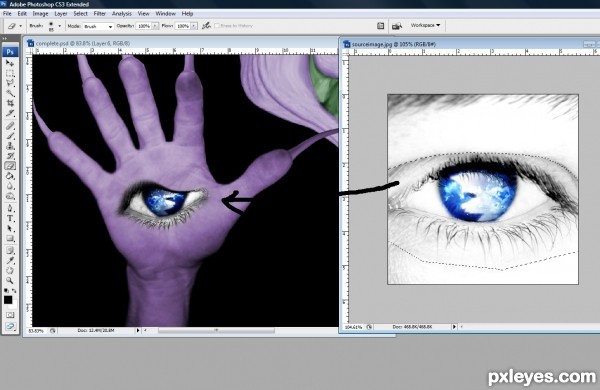Select the Pen tool
Image resolution: width=600 pixels, height=390 pixels.
pos(10,209)
